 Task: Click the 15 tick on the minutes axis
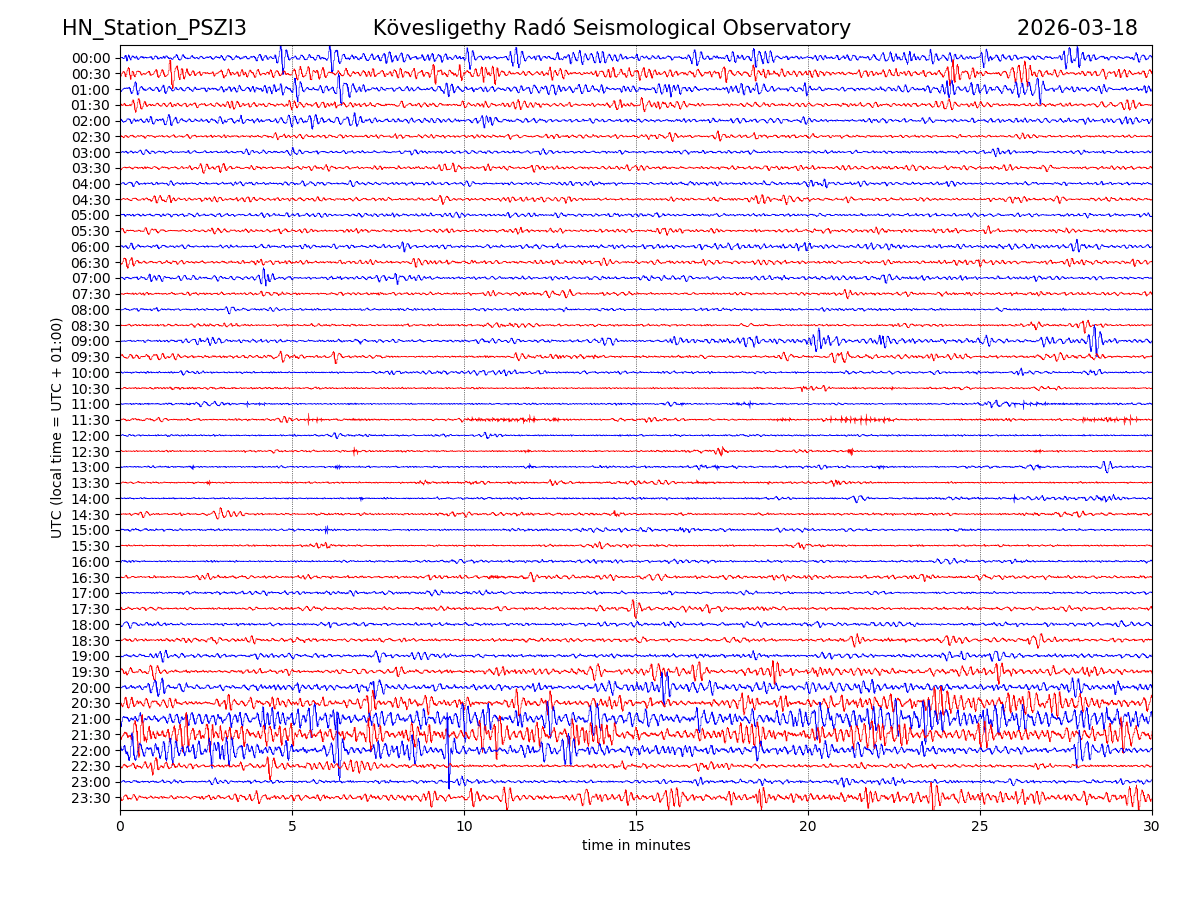pos(636,827)
